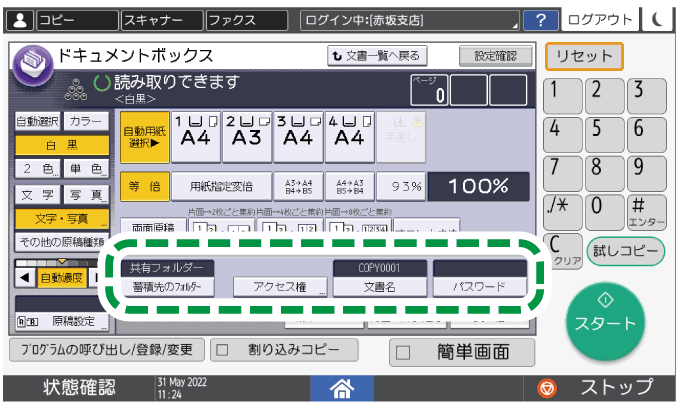Tap keypad number 9
This screenshot has height=404, width=679.
[647, 173]
